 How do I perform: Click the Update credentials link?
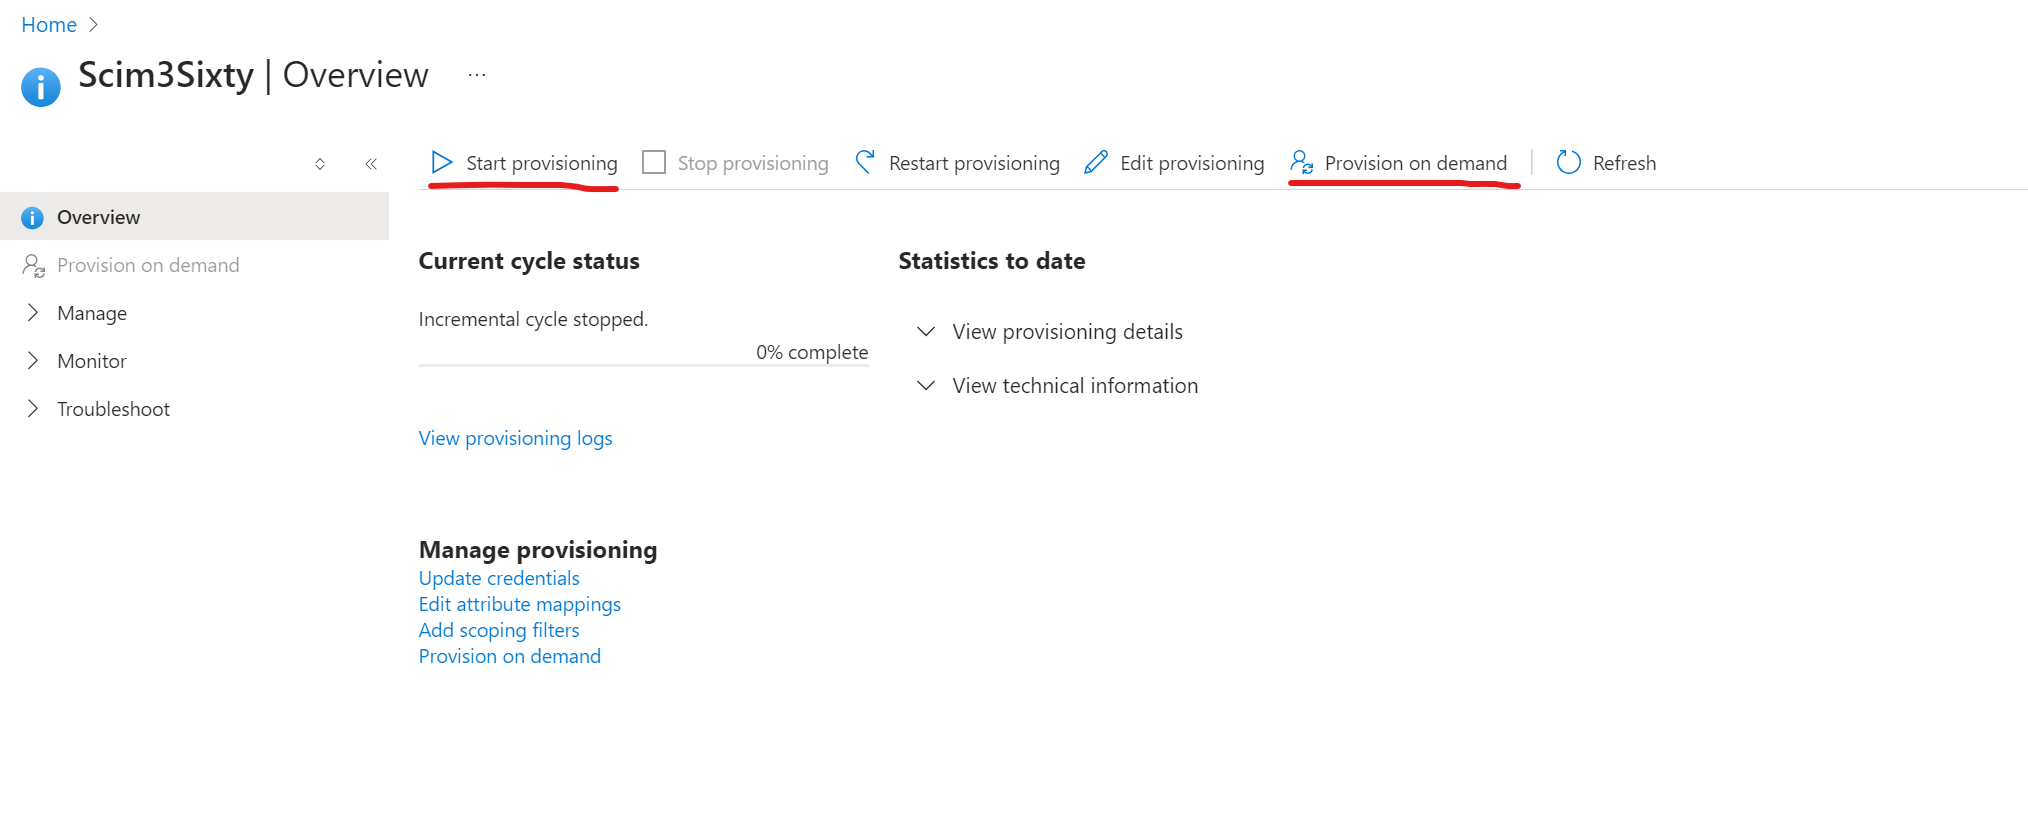(499, 578)
